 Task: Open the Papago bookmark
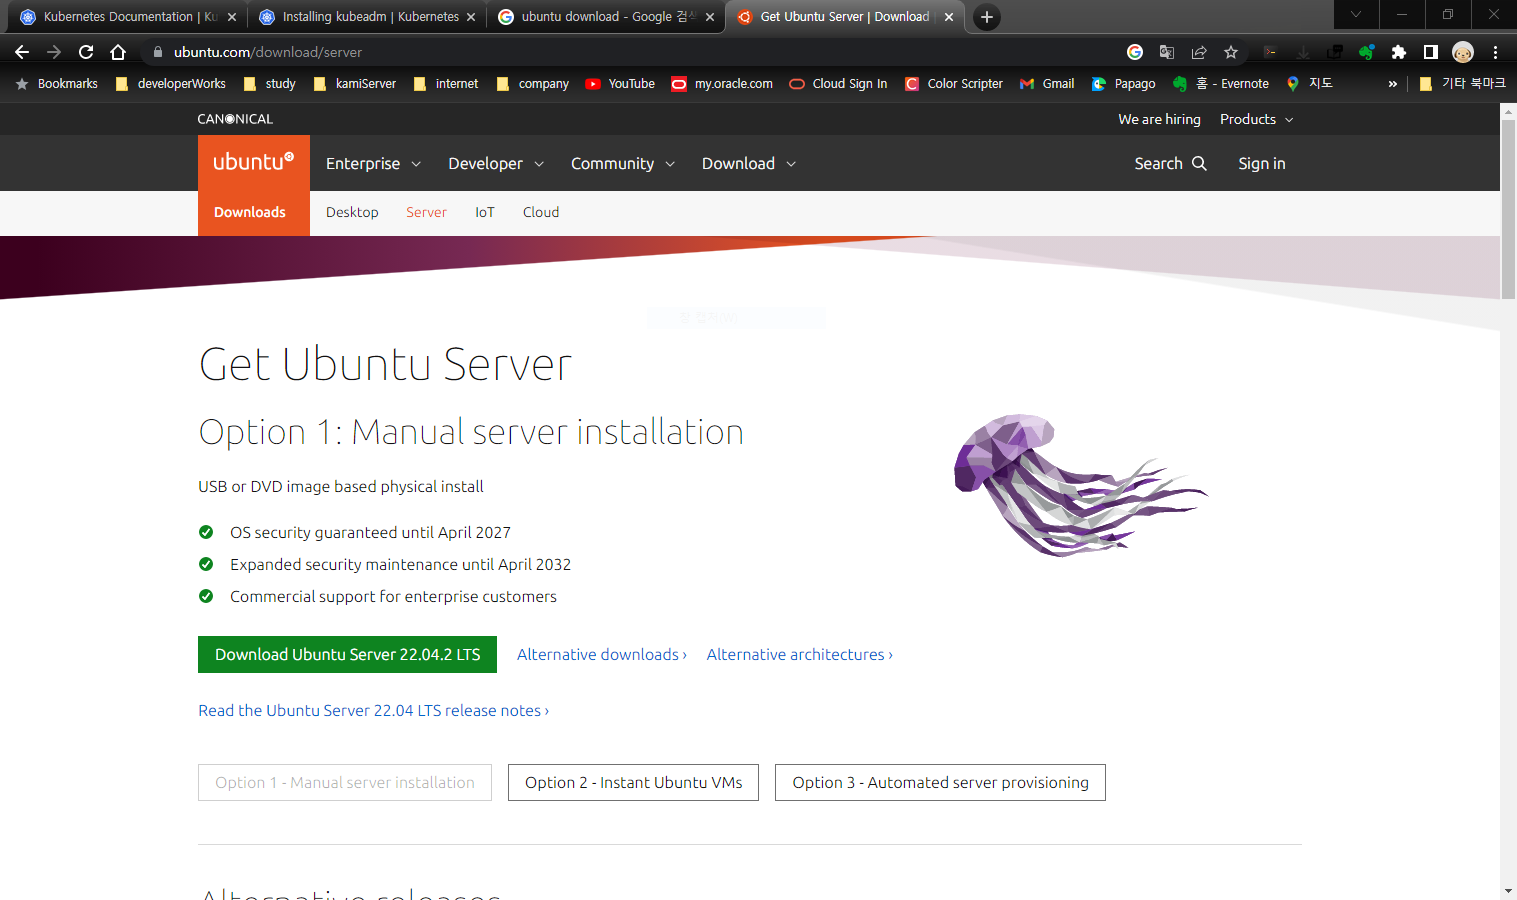(1124, 84)
